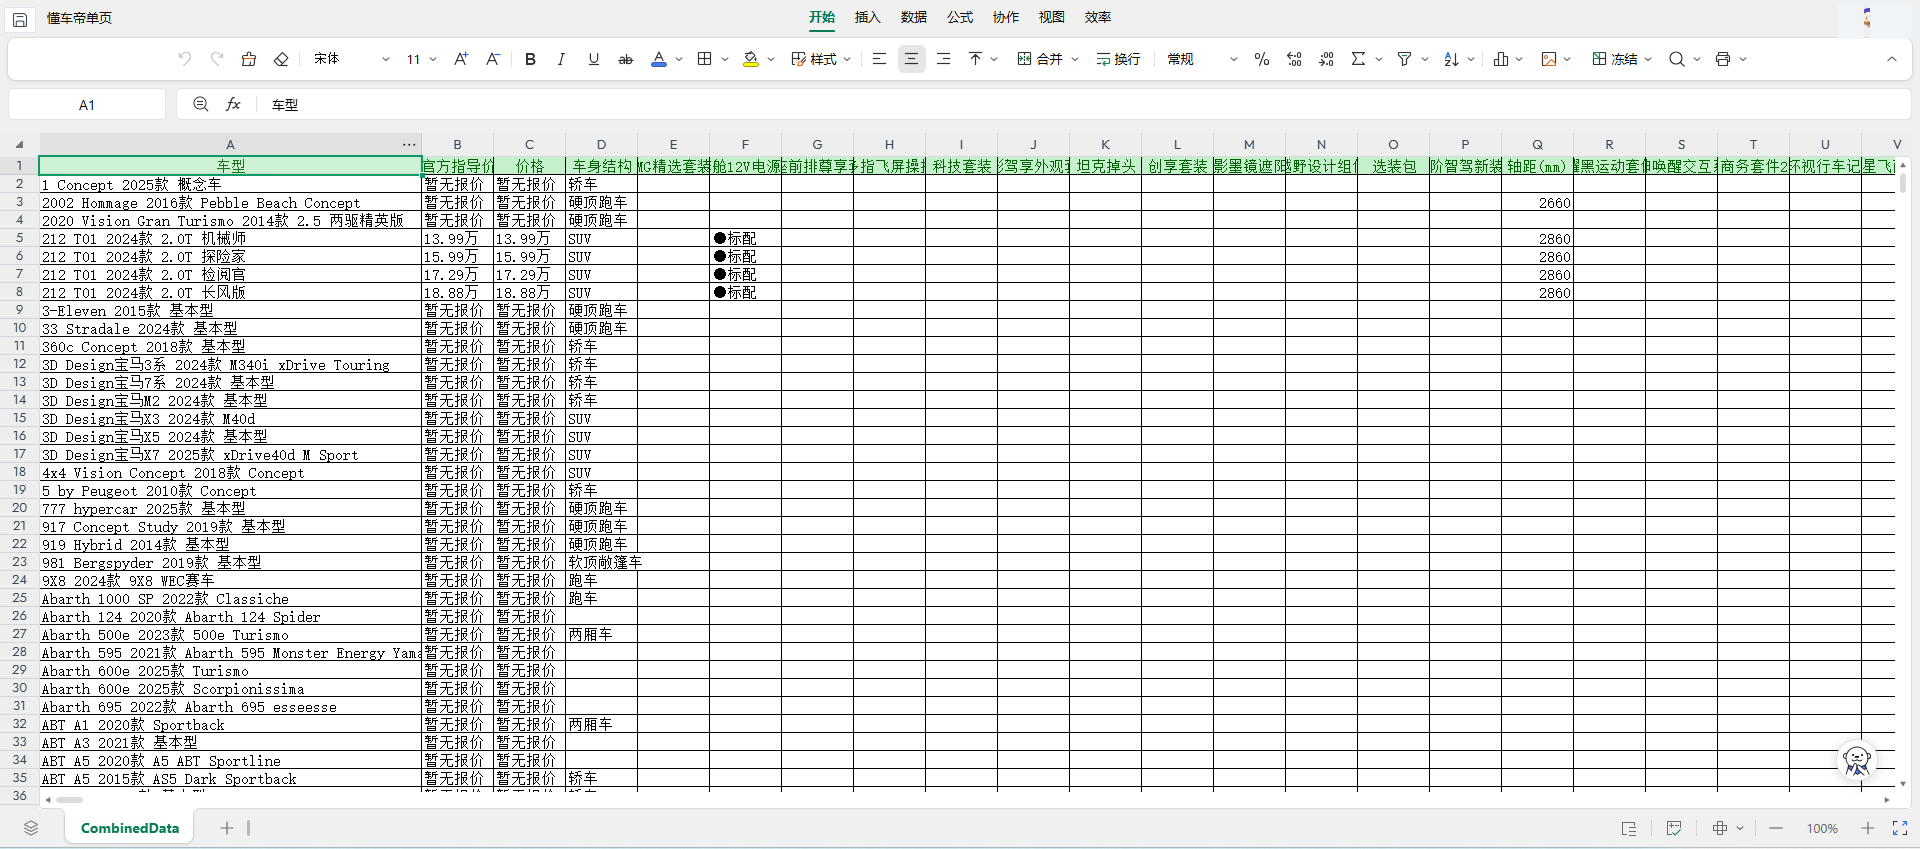
Task: Insert a chart from the toolbar
Action: [x=1501, y=59]
